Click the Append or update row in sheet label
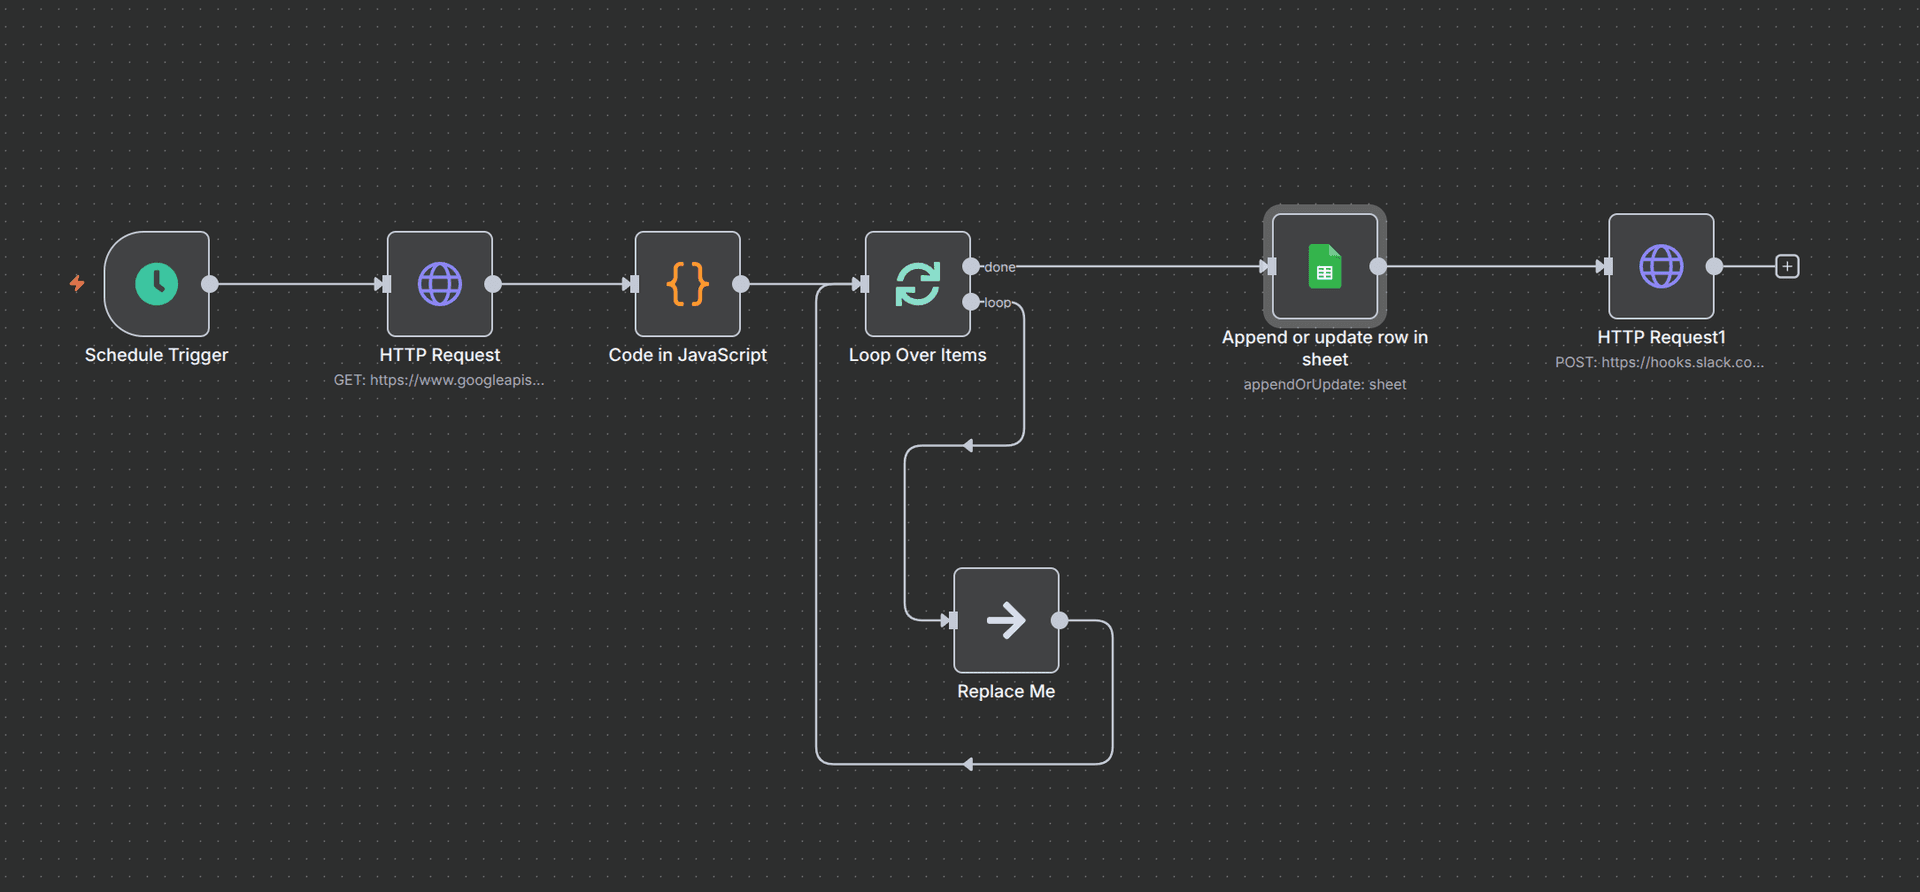This screenshot has width=1920, height=892. tap(1325, 348)
